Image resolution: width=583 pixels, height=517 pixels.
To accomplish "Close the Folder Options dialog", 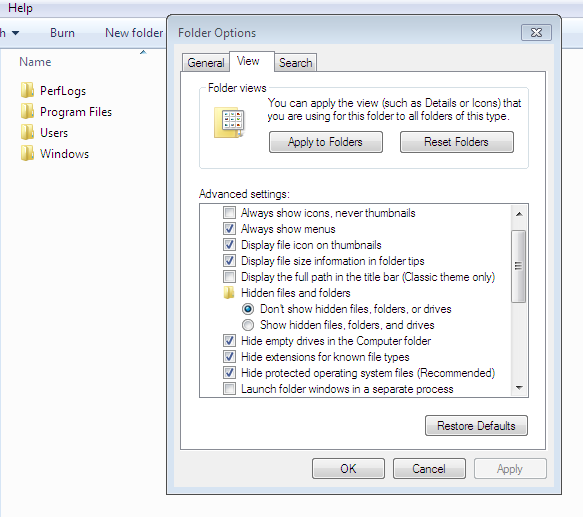I will coord(536,33).
